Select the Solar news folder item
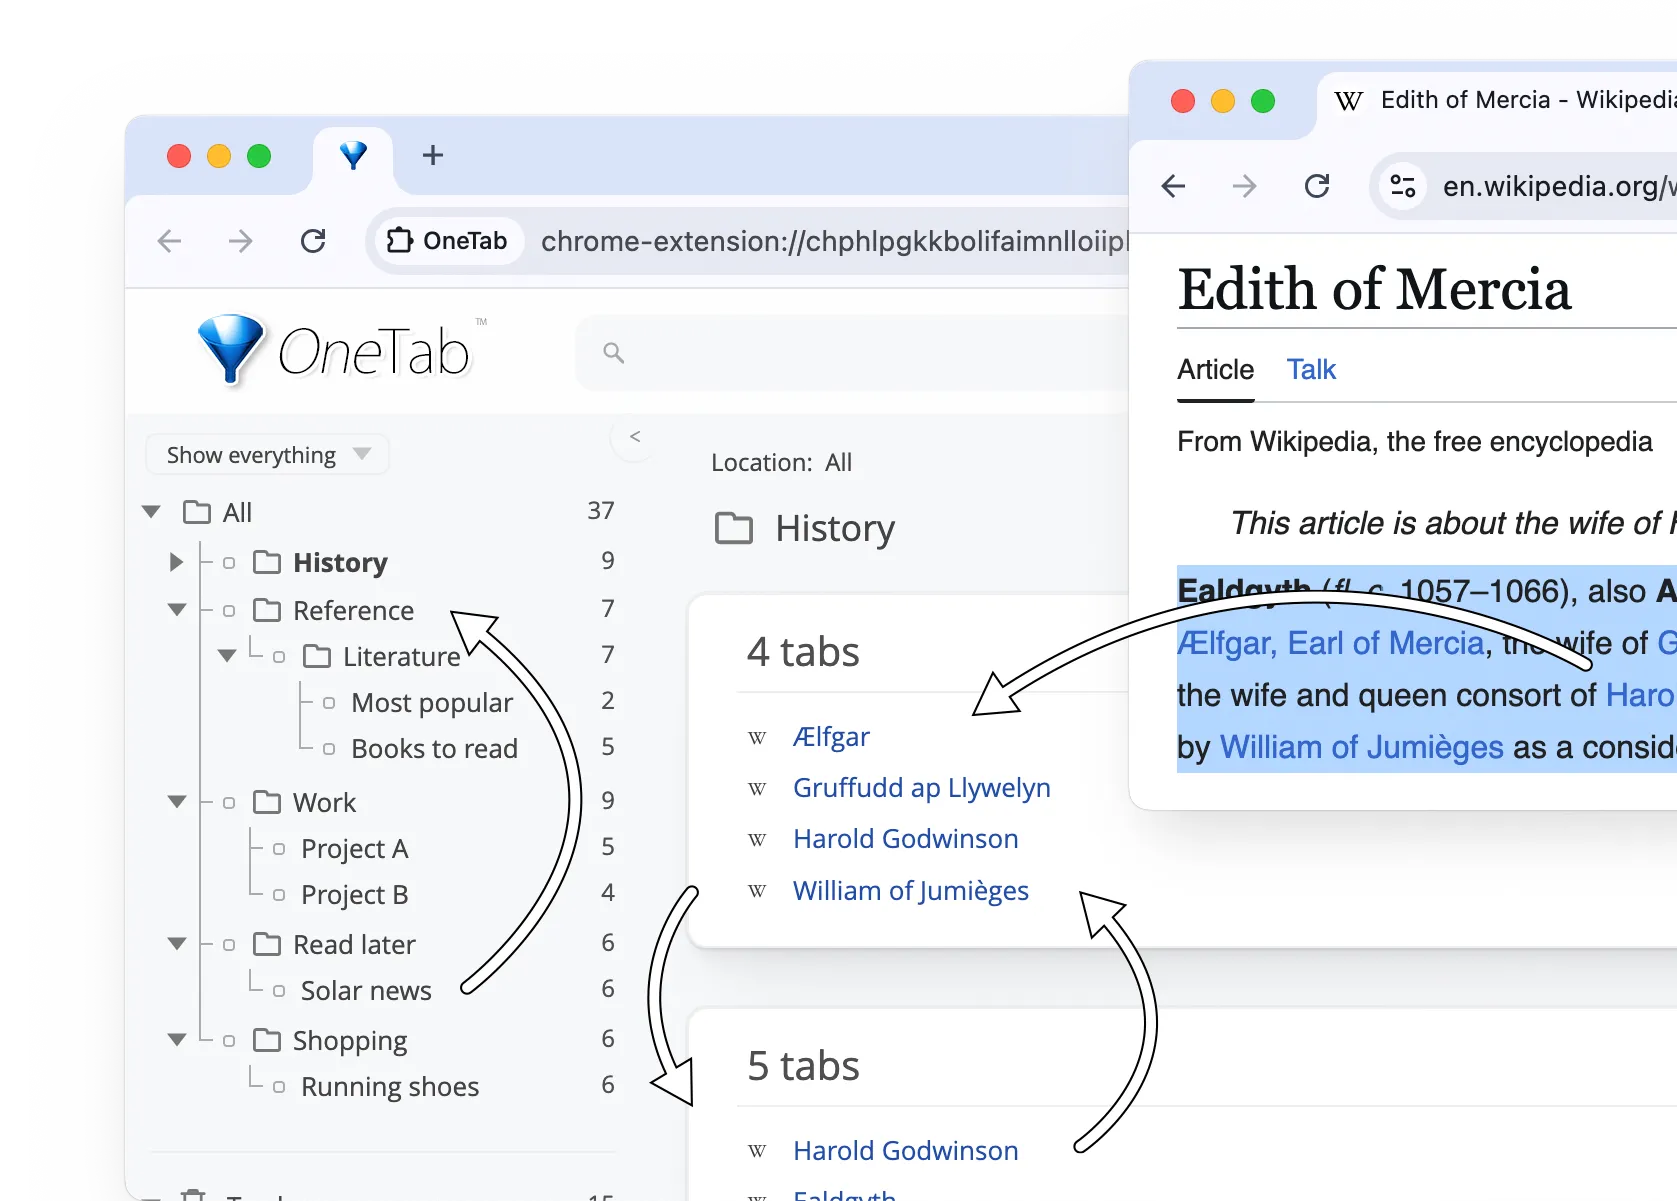The width and height of the screenshot is (1677, 1201). (366, 991)
